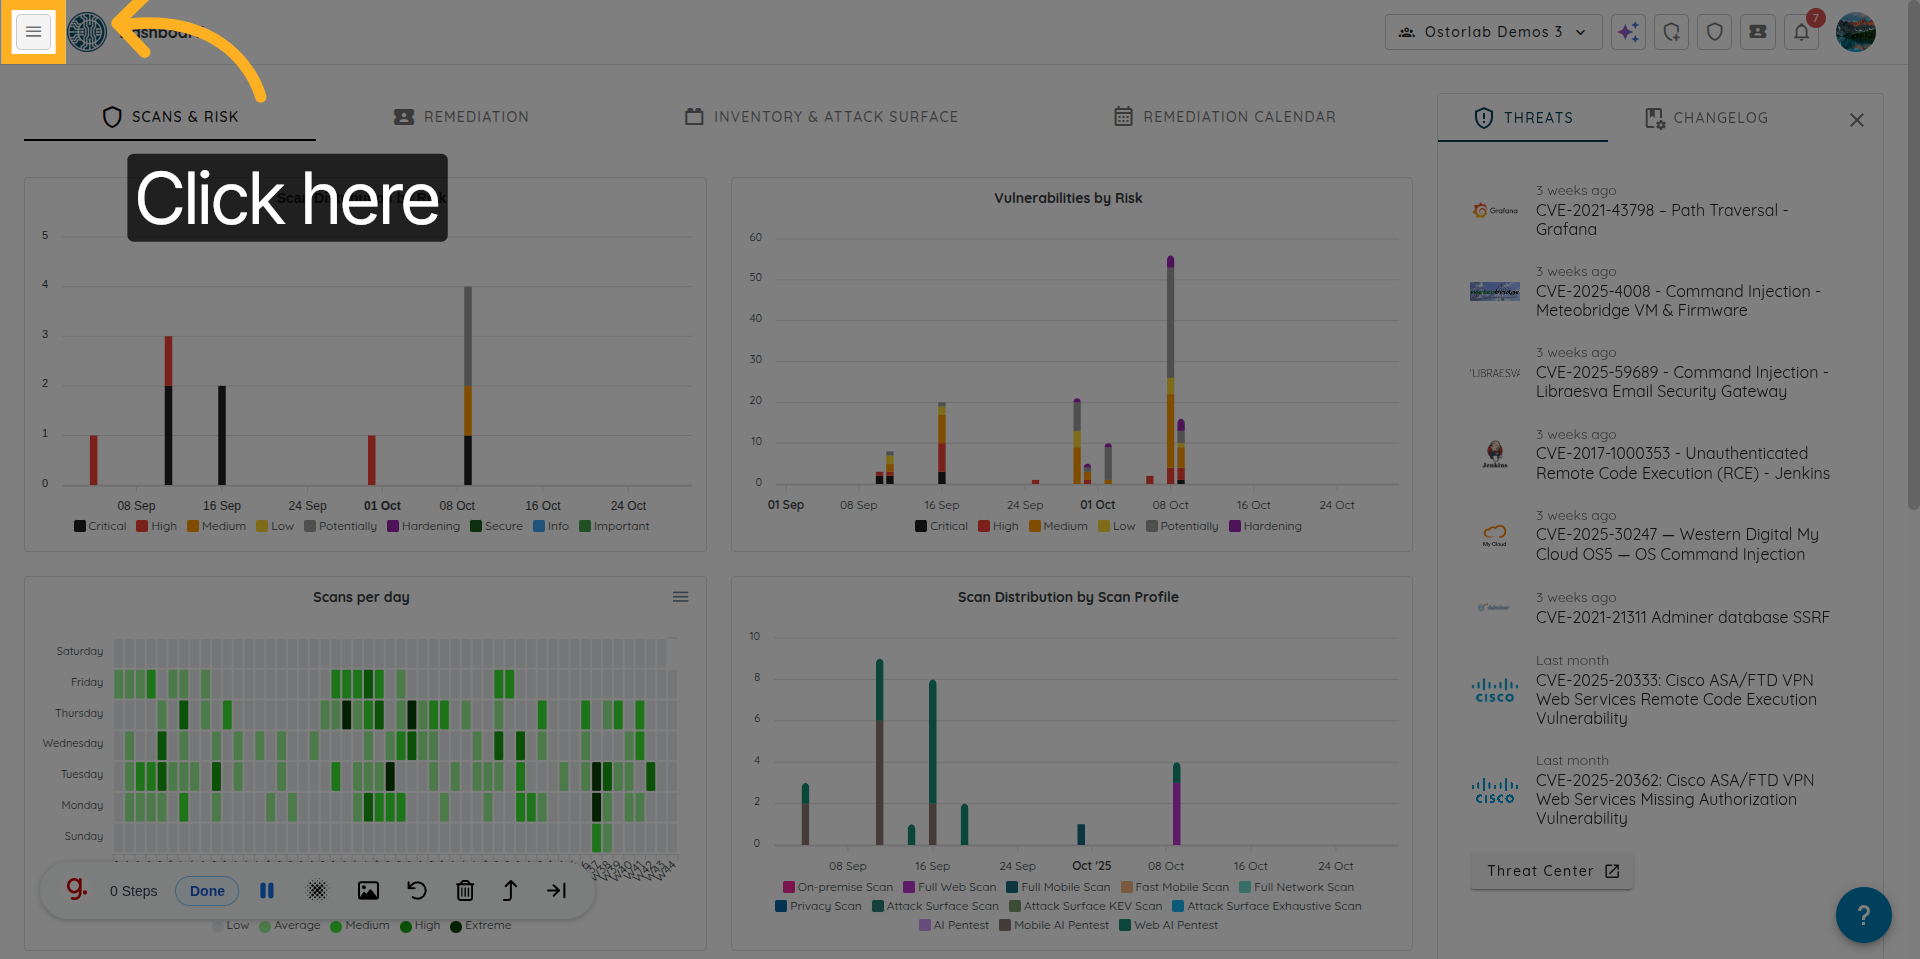Open notifications bell with 7 badge
1920x959 pixels.
(1801, 32)
